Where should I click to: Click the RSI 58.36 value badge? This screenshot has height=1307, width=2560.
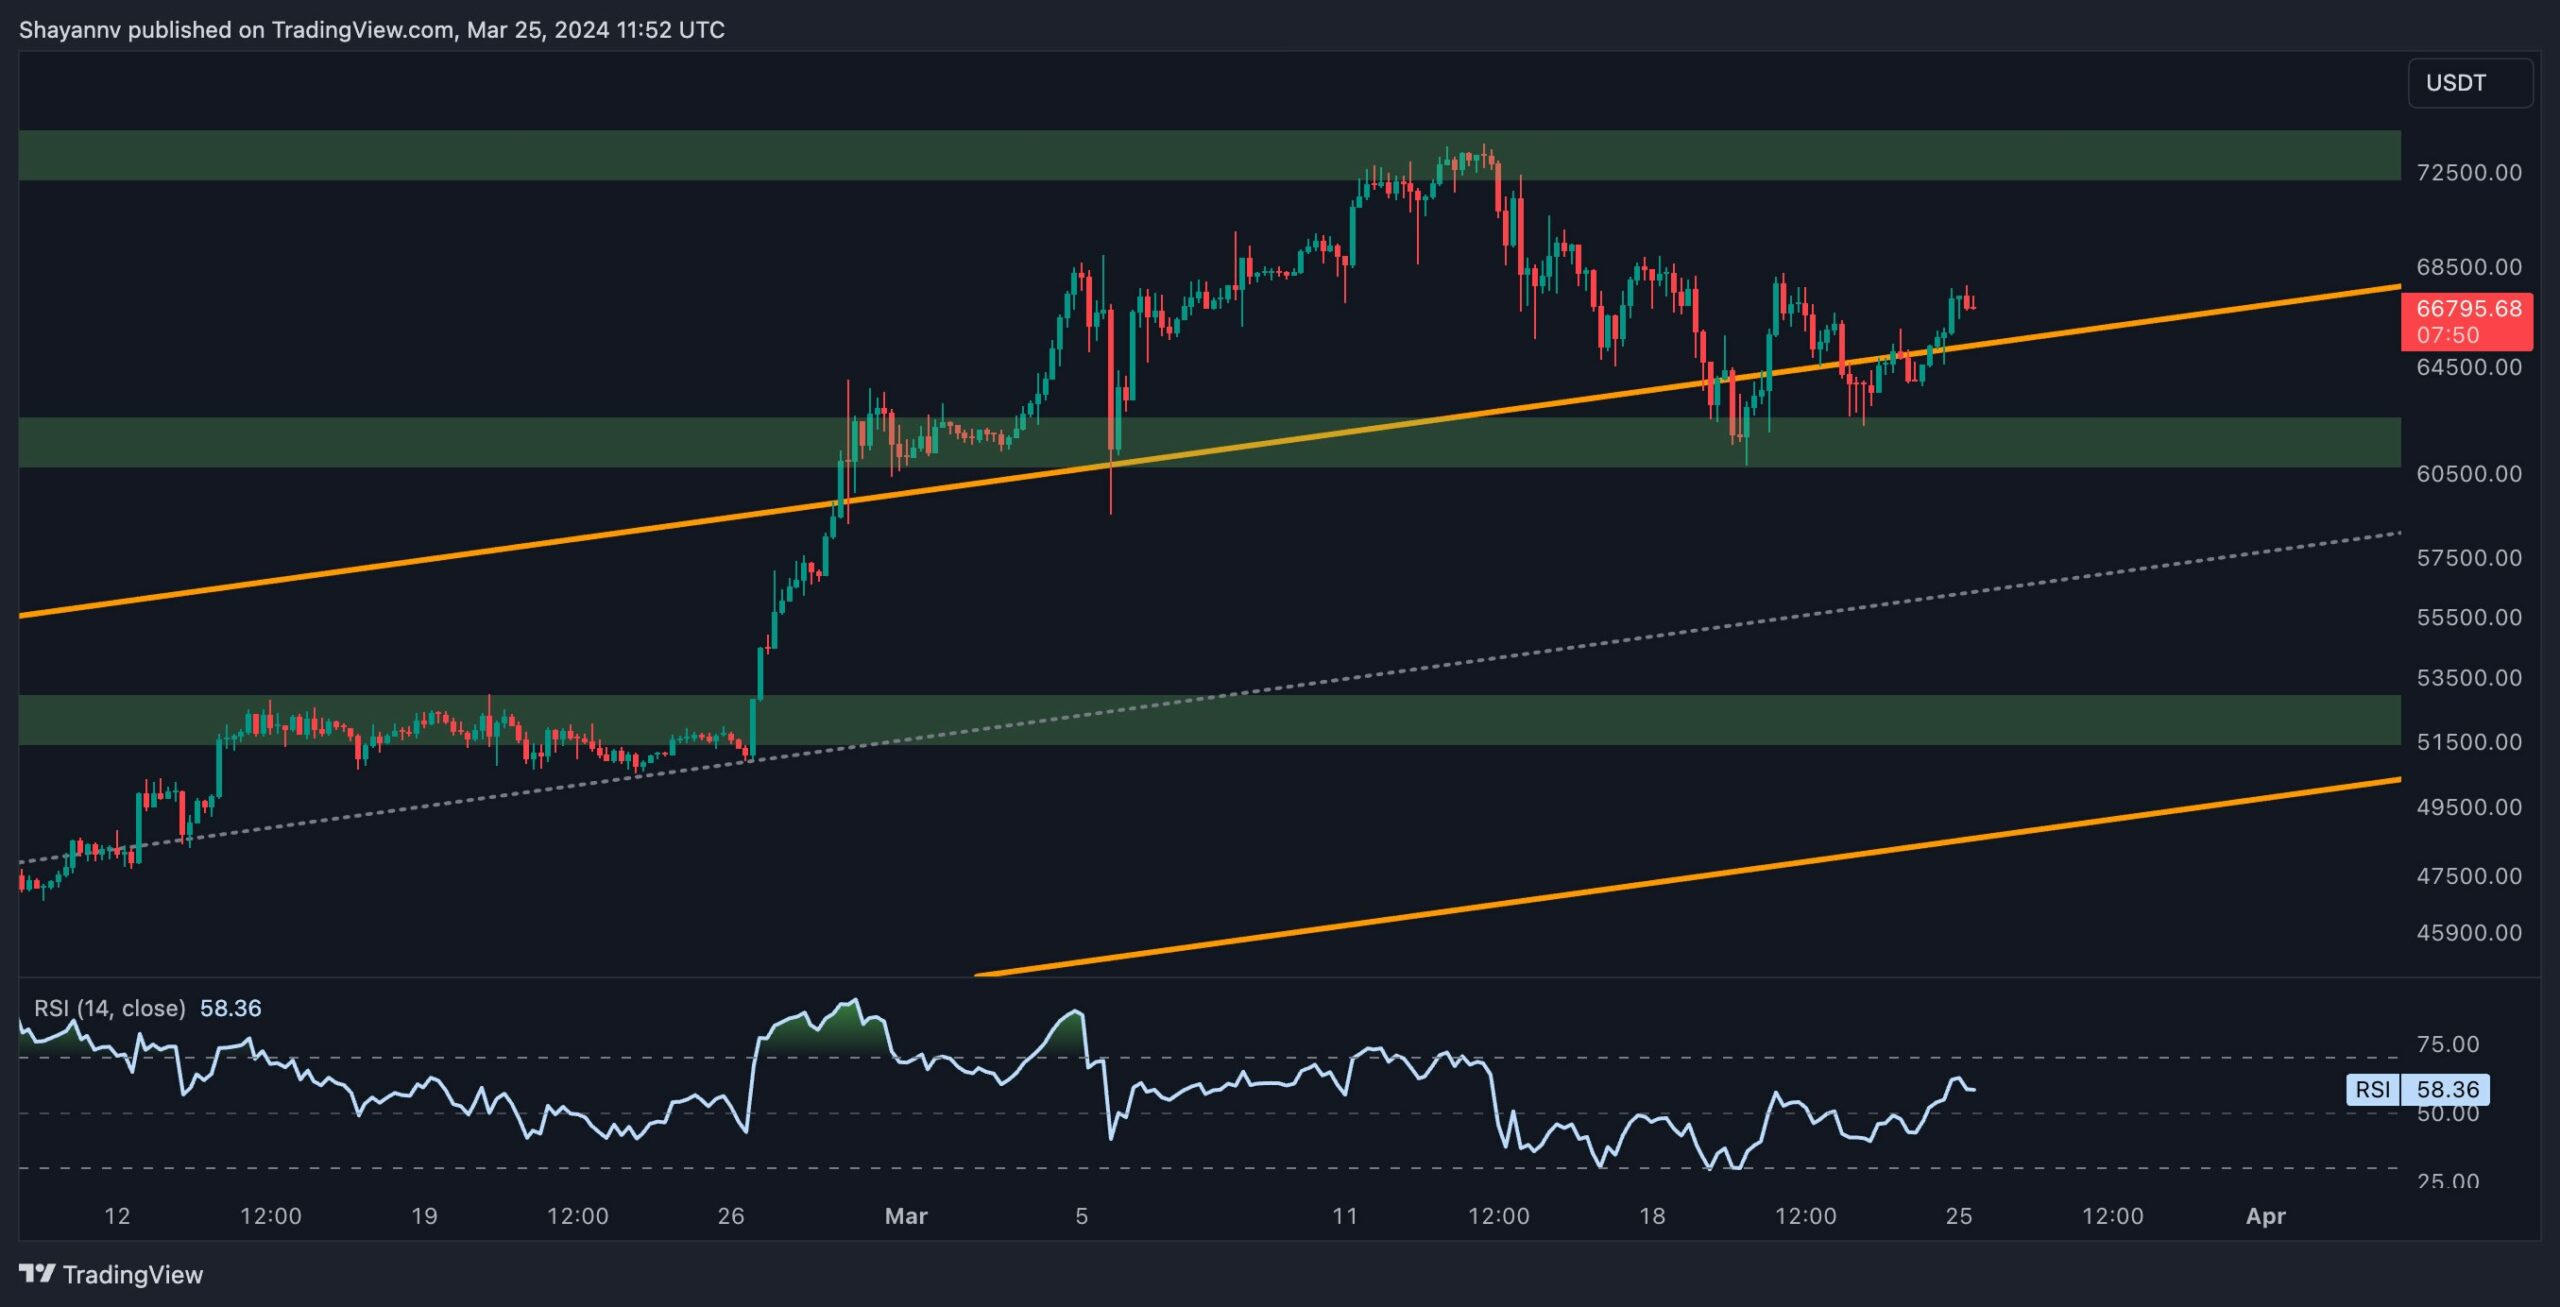coord(2417,1089)
